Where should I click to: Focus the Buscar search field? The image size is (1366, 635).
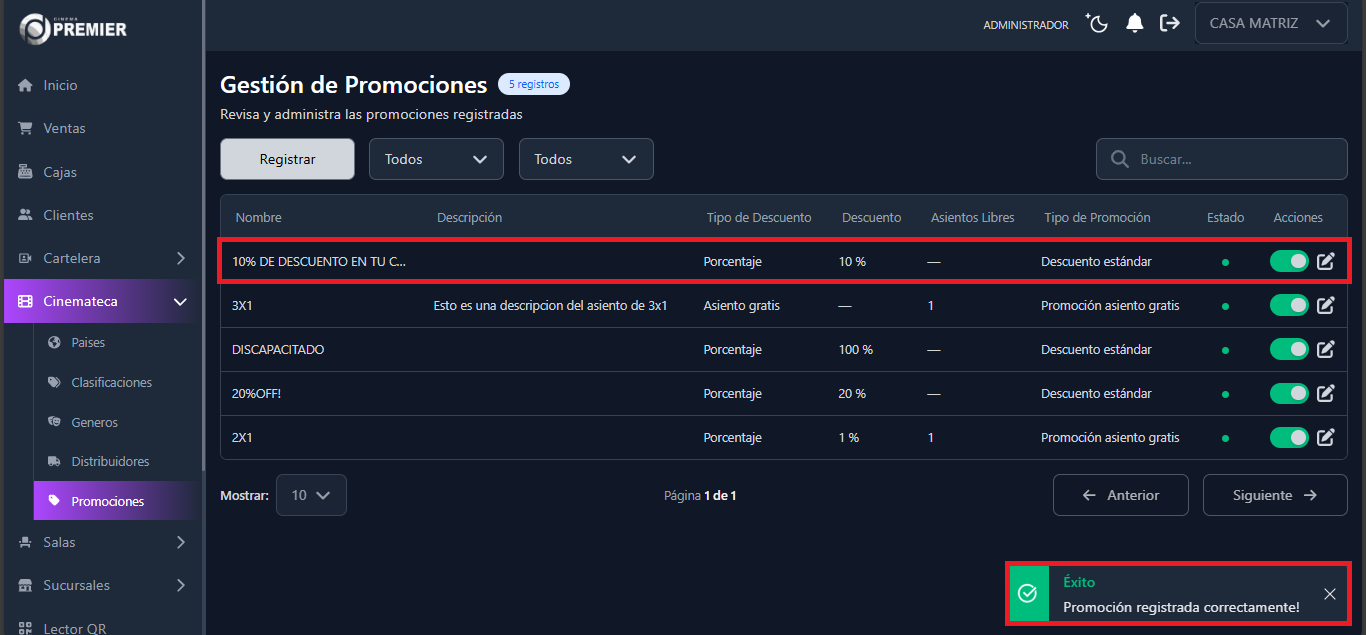(1235, 159)
